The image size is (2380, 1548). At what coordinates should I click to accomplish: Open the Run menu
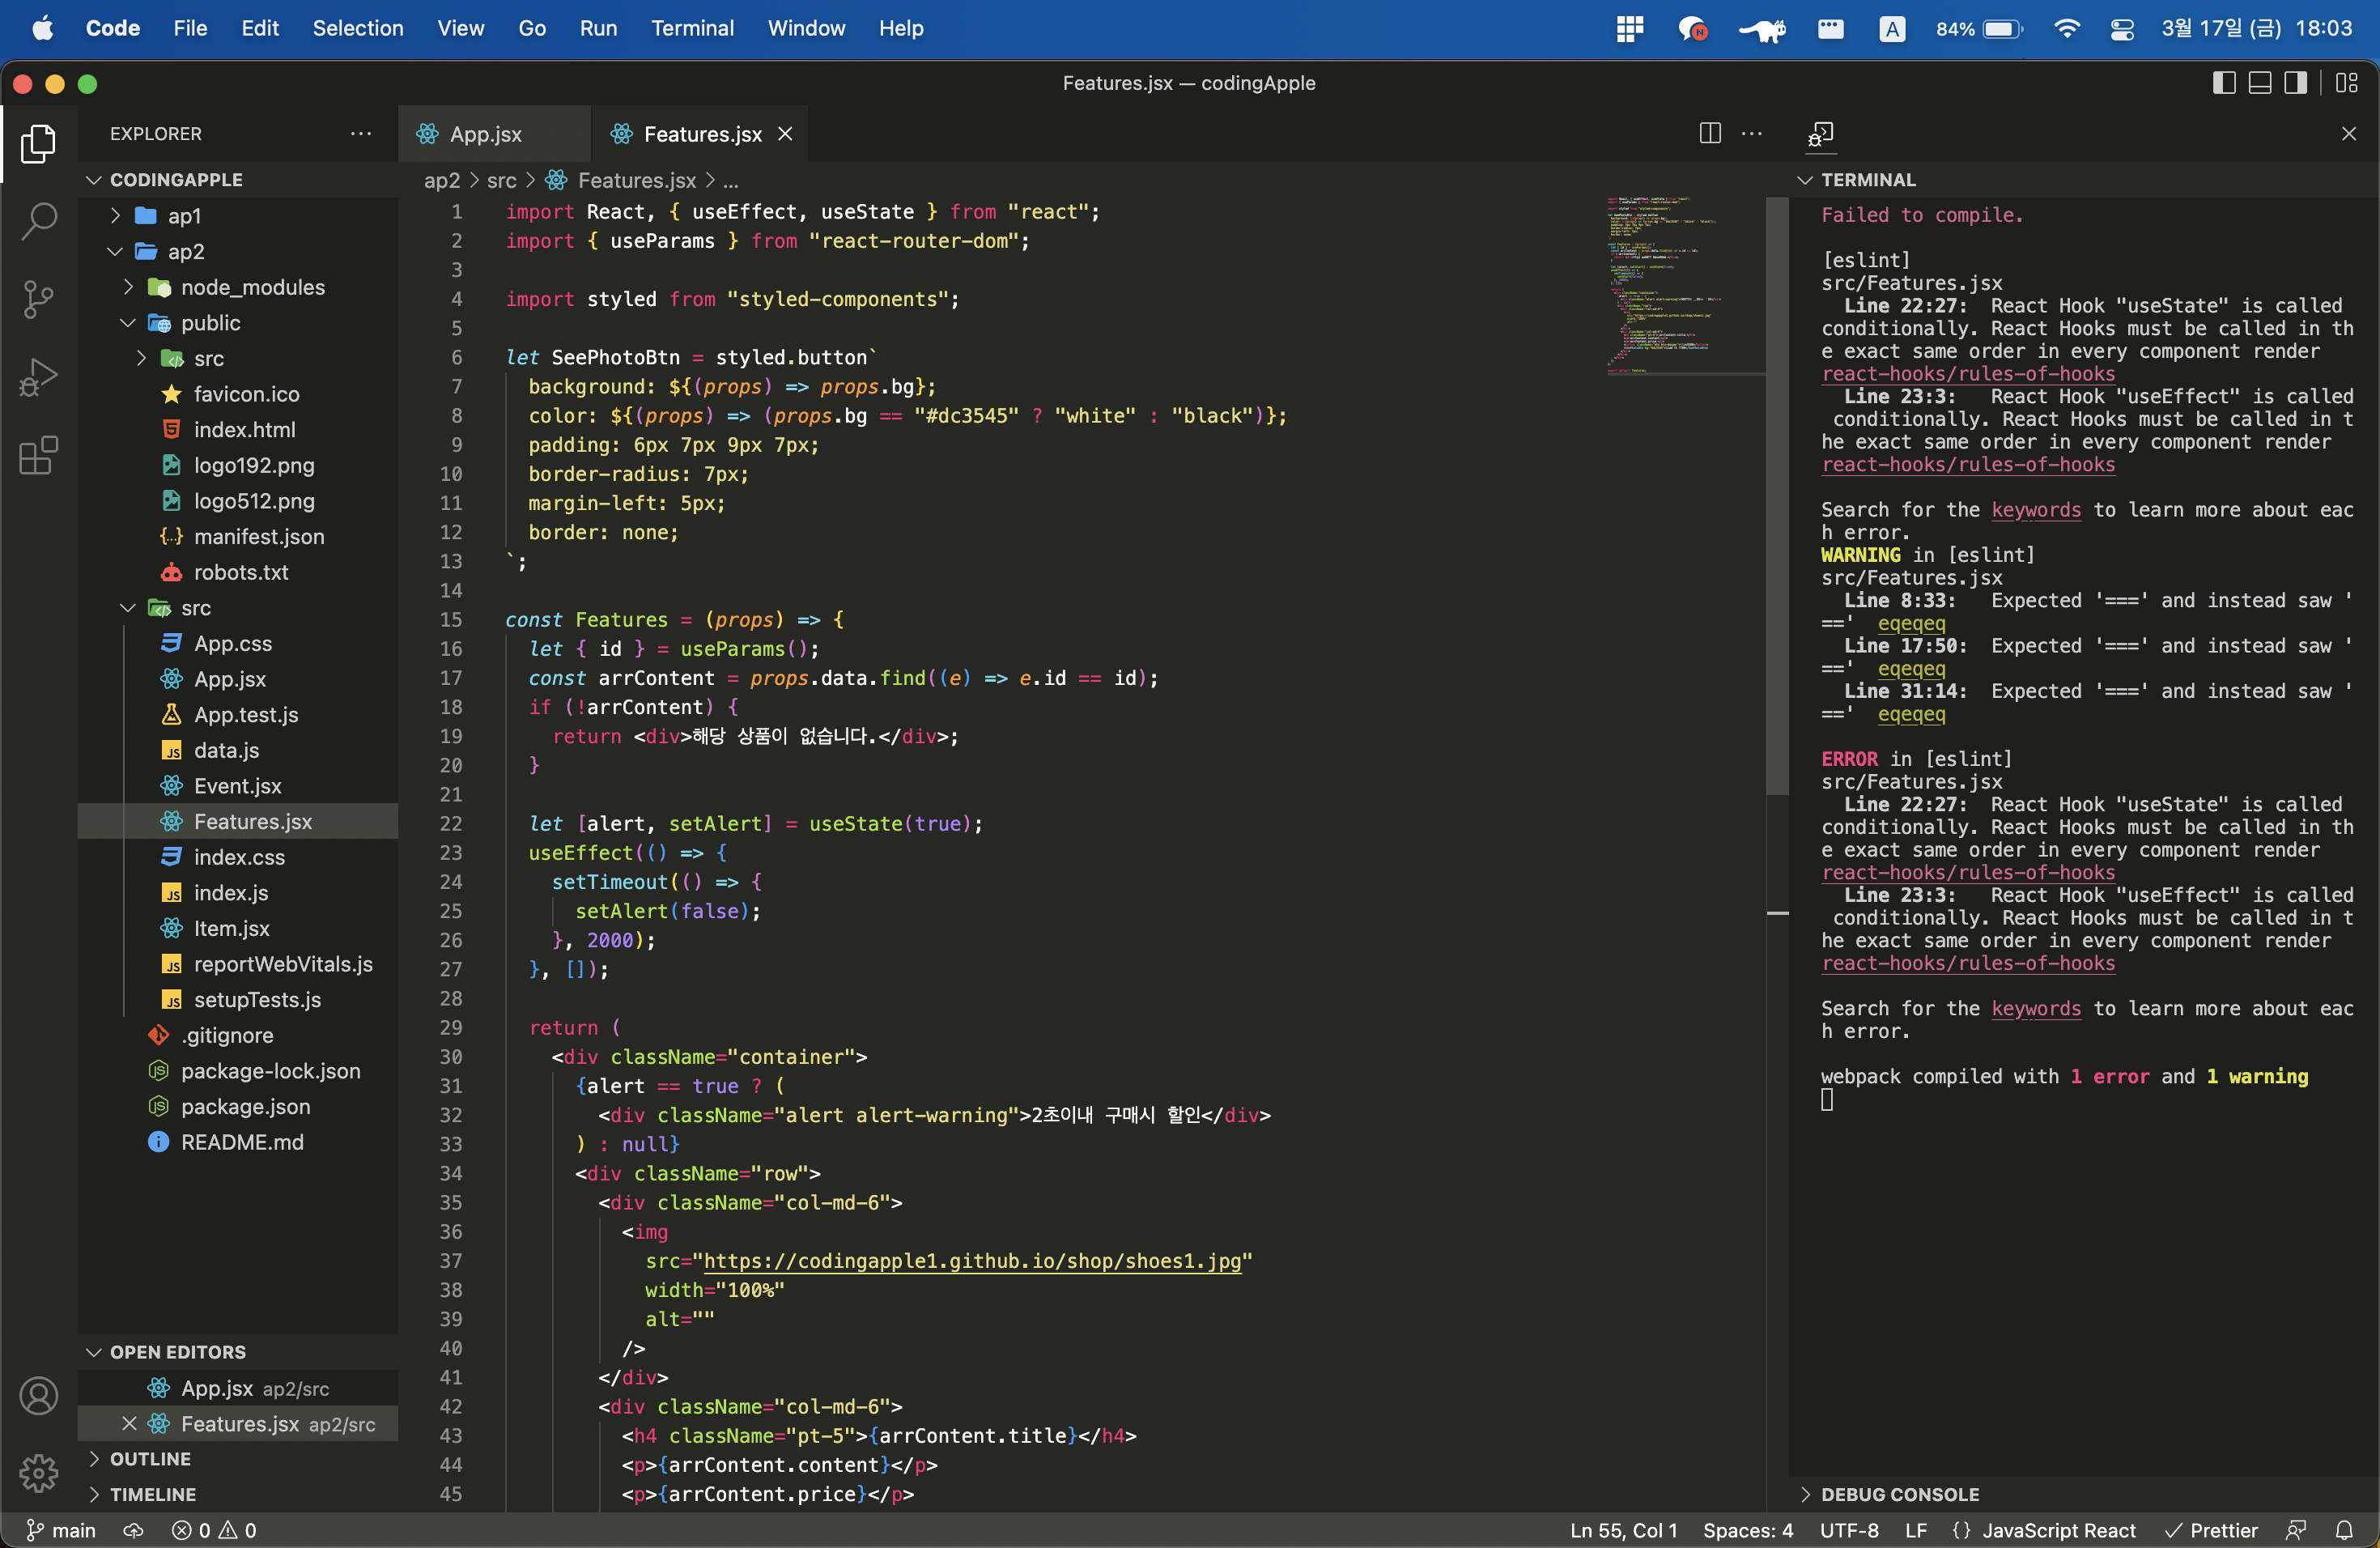click(598, 28)
